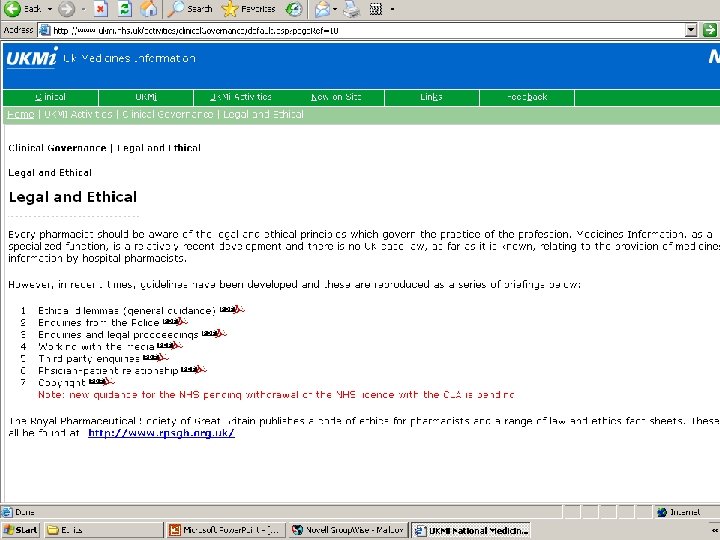Open the New on Site navigation tab
The width and height of the screenshot is (720, 540).
click(x=336, y=97)
